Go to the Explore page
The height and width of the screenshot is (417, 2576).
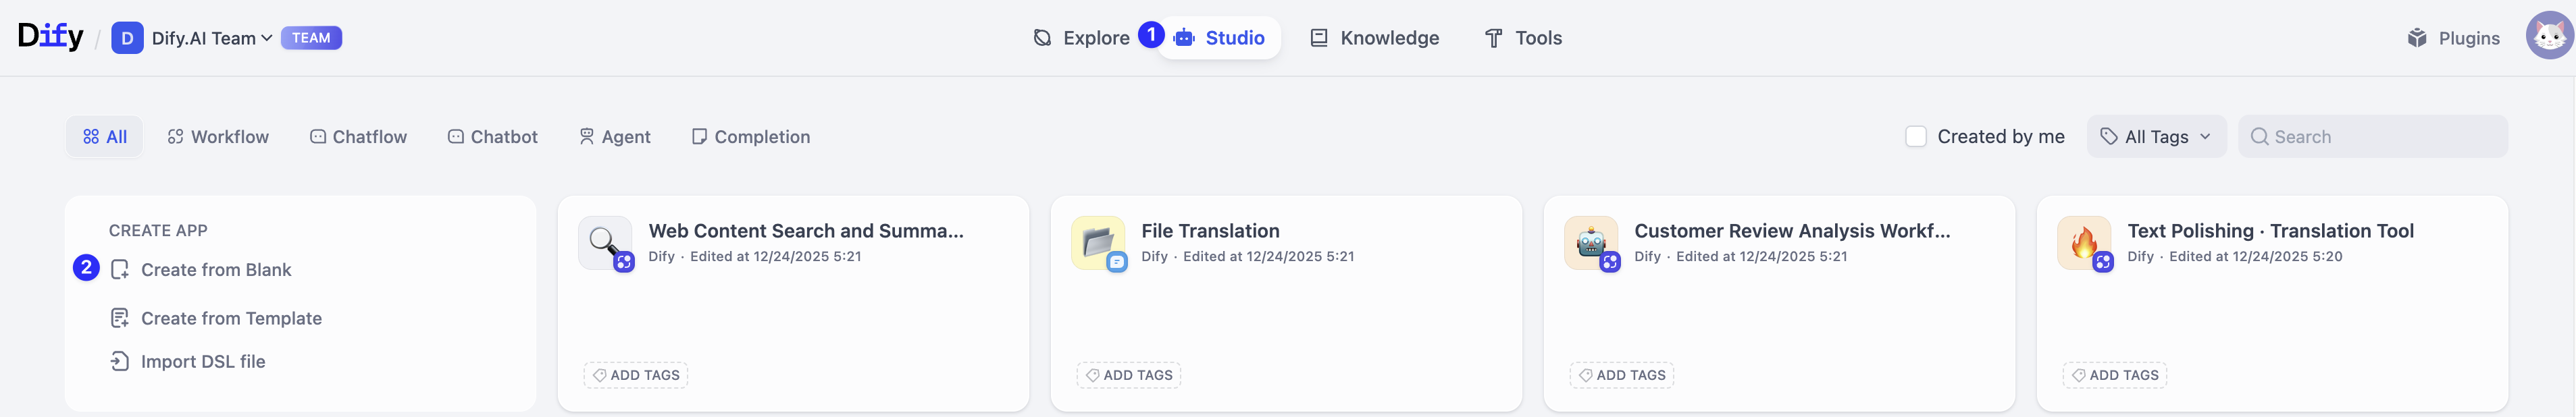1081,38
